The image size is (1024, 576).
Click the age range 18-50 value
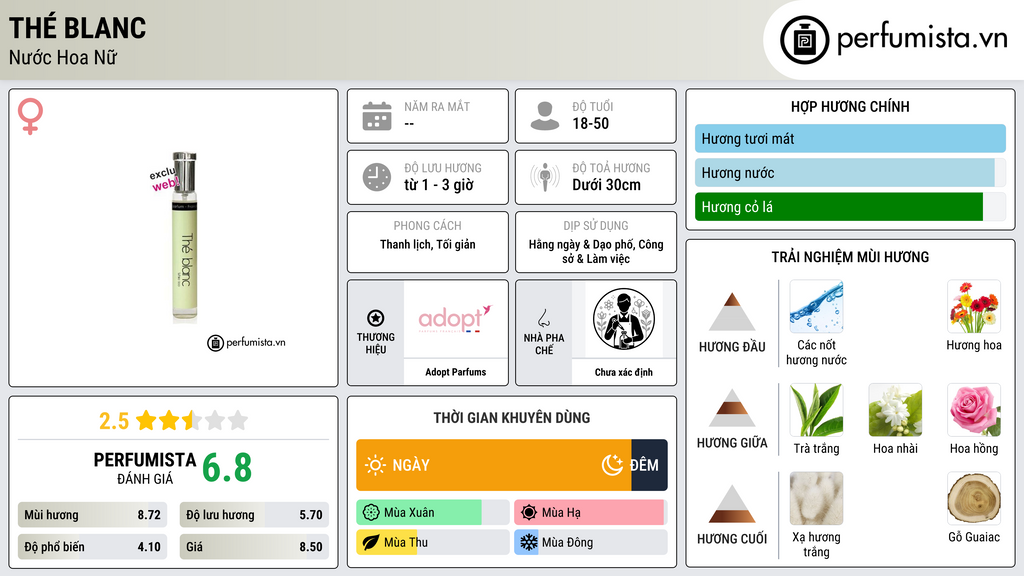(590, 123)
